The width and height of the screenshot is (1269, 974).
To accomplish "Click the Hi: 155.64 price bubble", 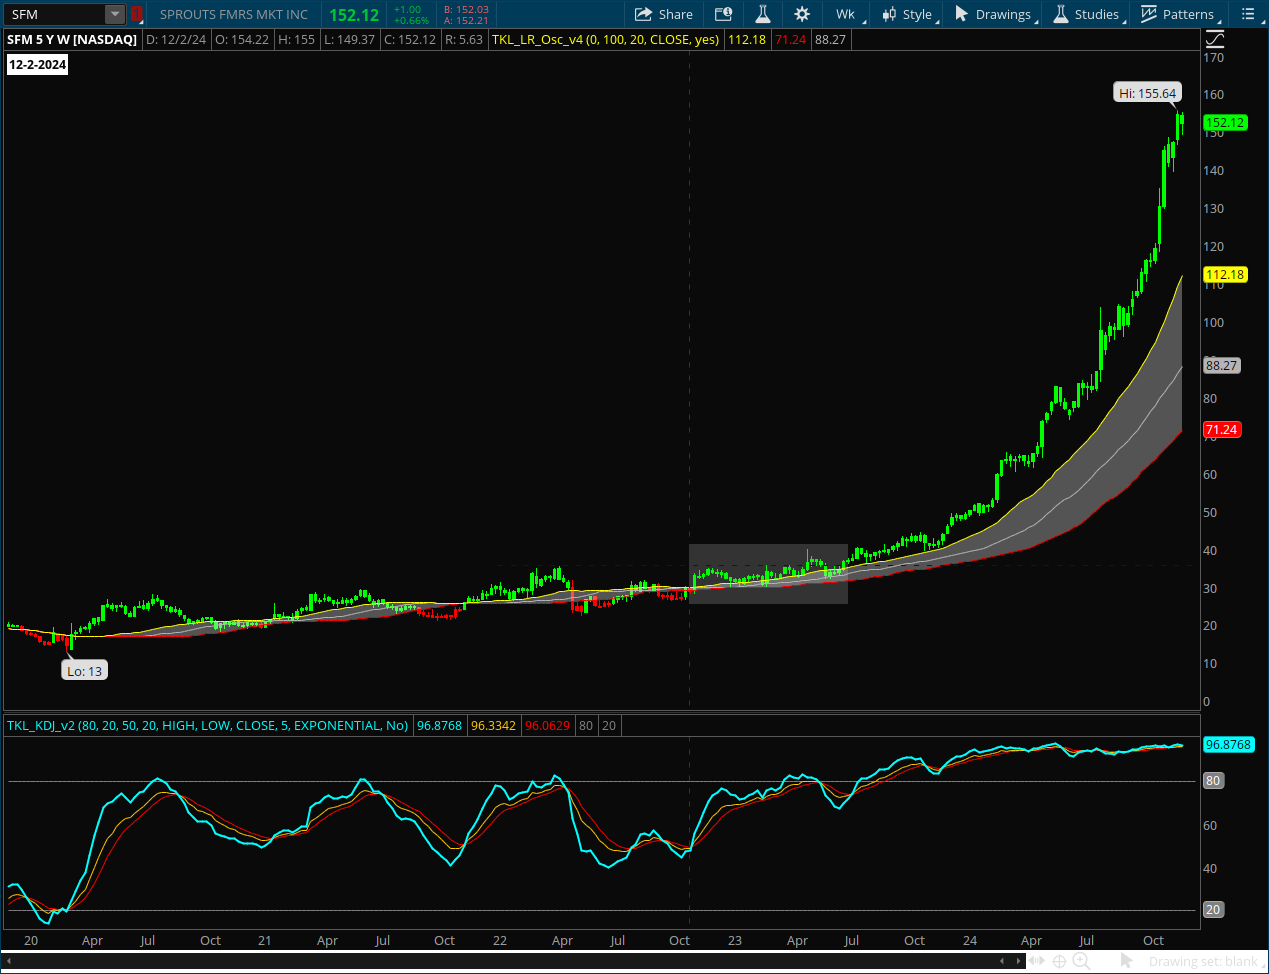I will pyautogui.click(x=1148, y=93).
